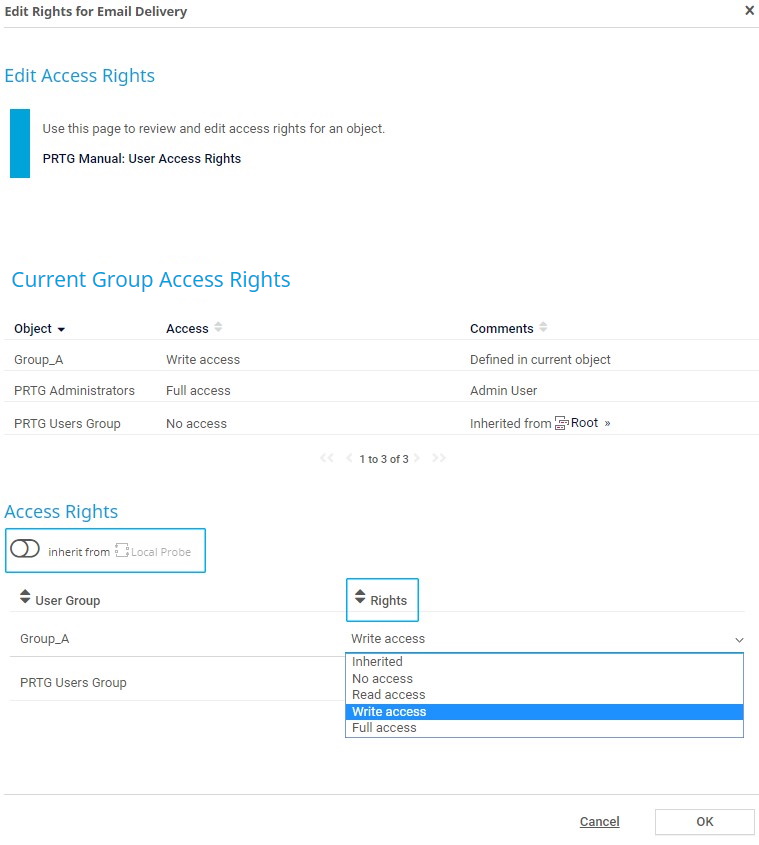The image size is (759, 845).
Task: Close the Edit Rights dialog with X
Action: point(749,11)
